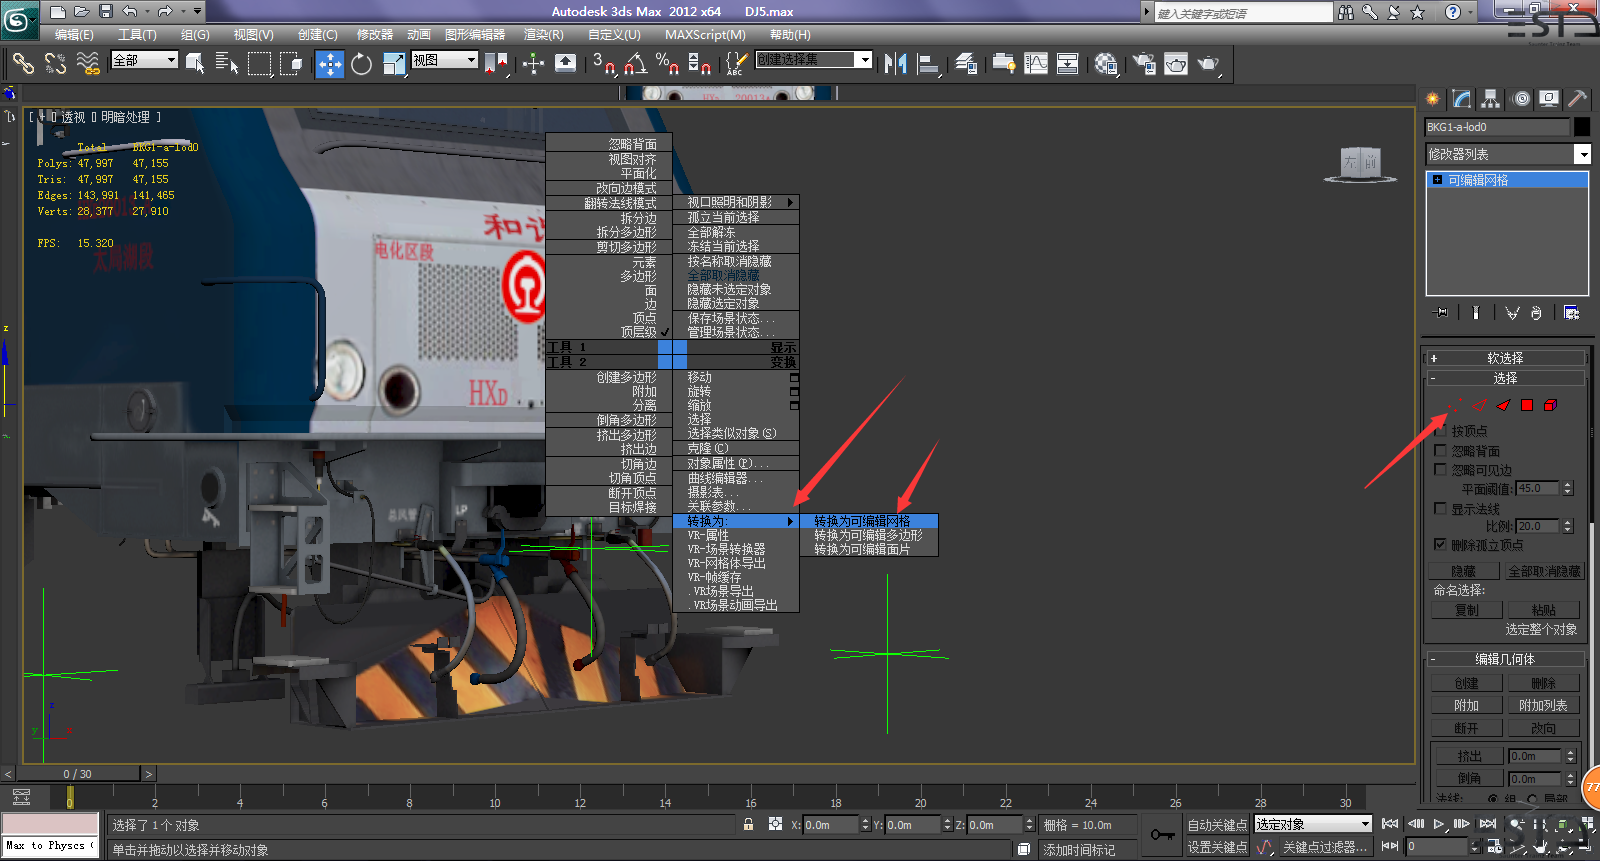
Task: Switch to the Hierarchy panel tab
Action: tap(1491, 98)
